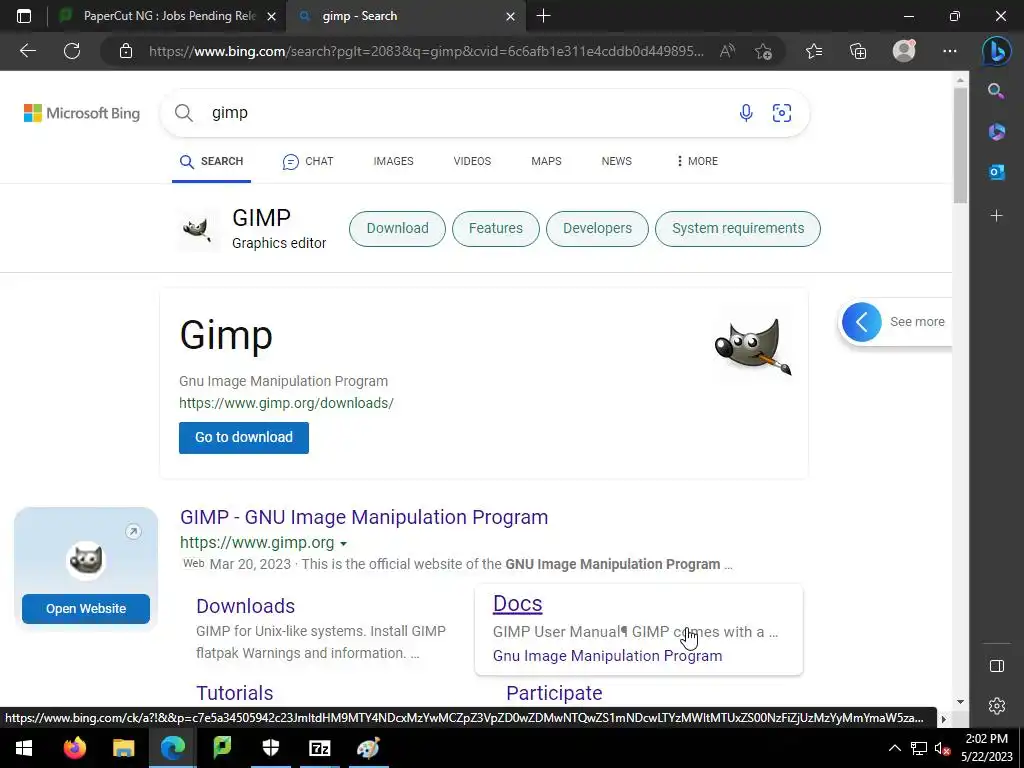
Task: Open Edge Settings and more menu
Action: pos(950,51)
